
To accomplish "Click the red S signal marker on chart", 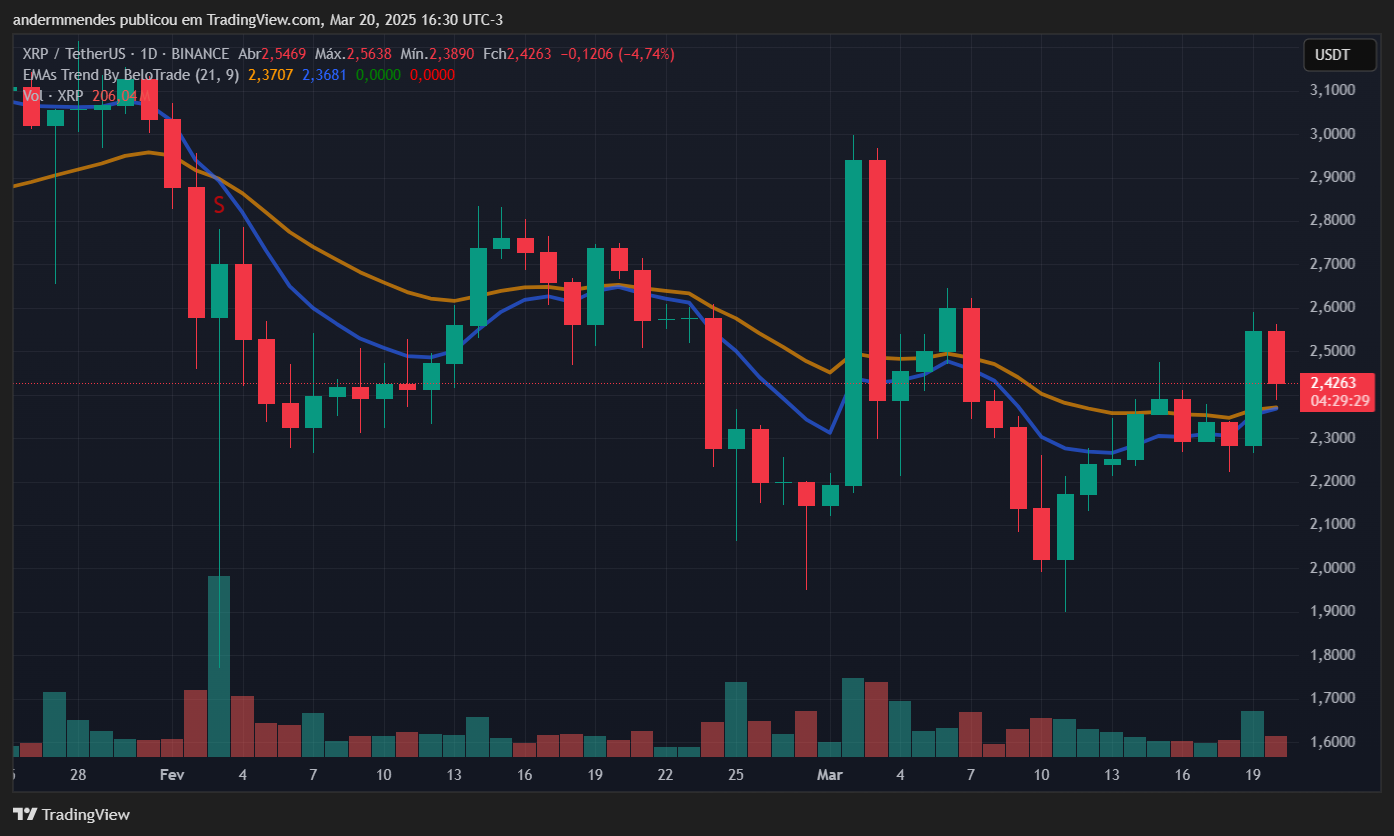I will point(219,206).
